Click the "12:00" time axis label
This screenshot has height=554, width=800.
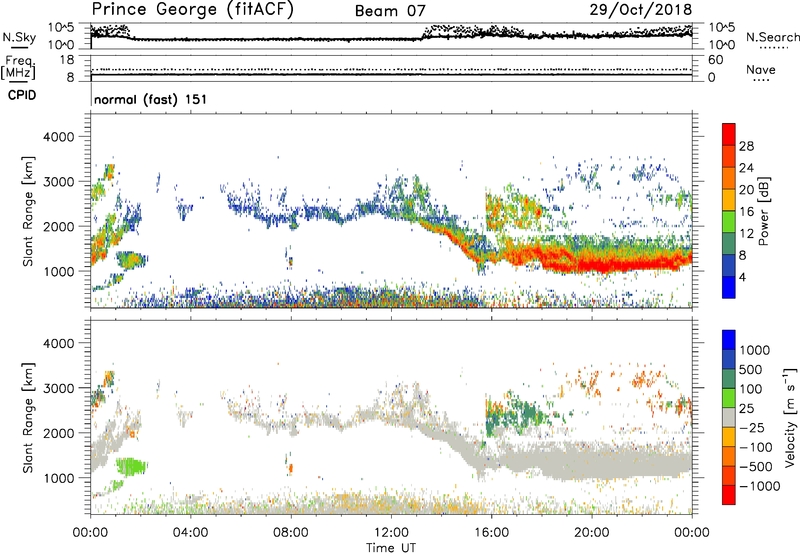tap(391, 533)
